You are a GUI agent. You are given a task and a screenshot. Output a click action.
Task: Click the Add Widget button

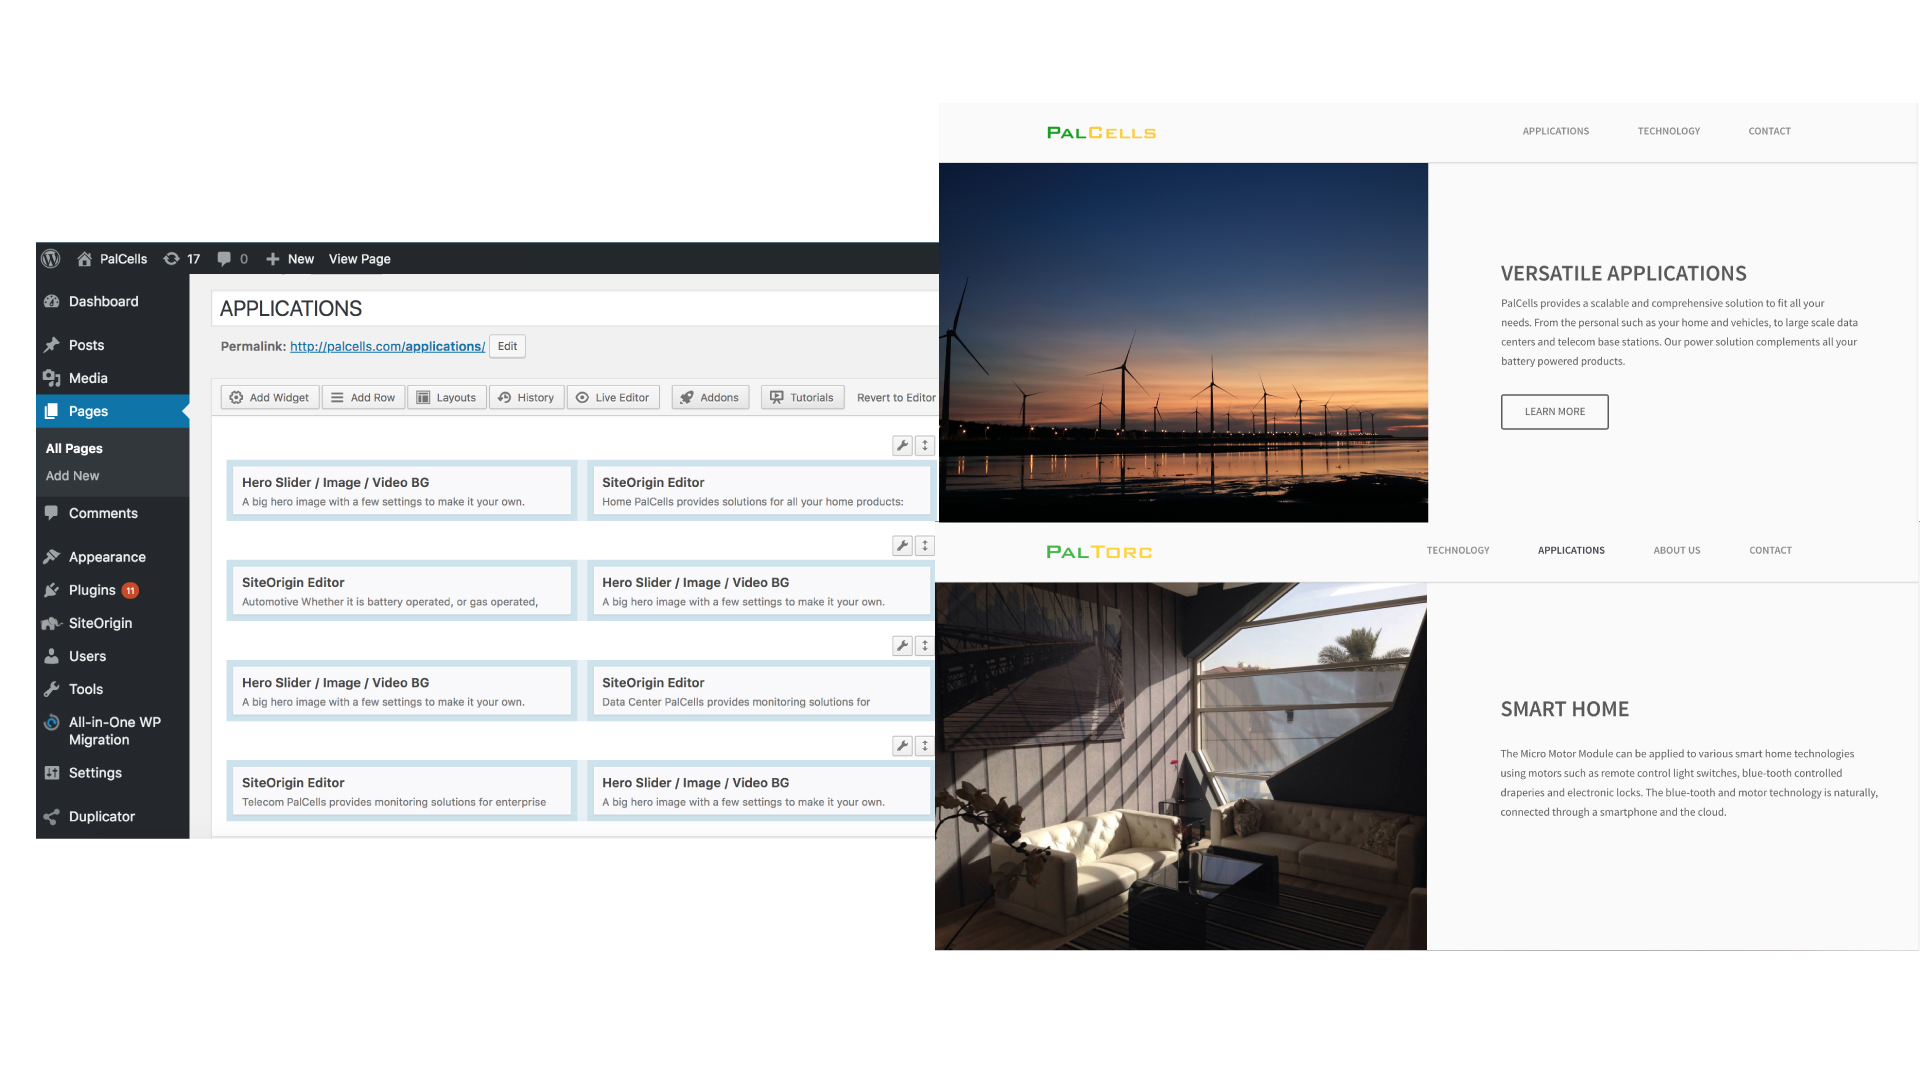[x=269, y=397]
